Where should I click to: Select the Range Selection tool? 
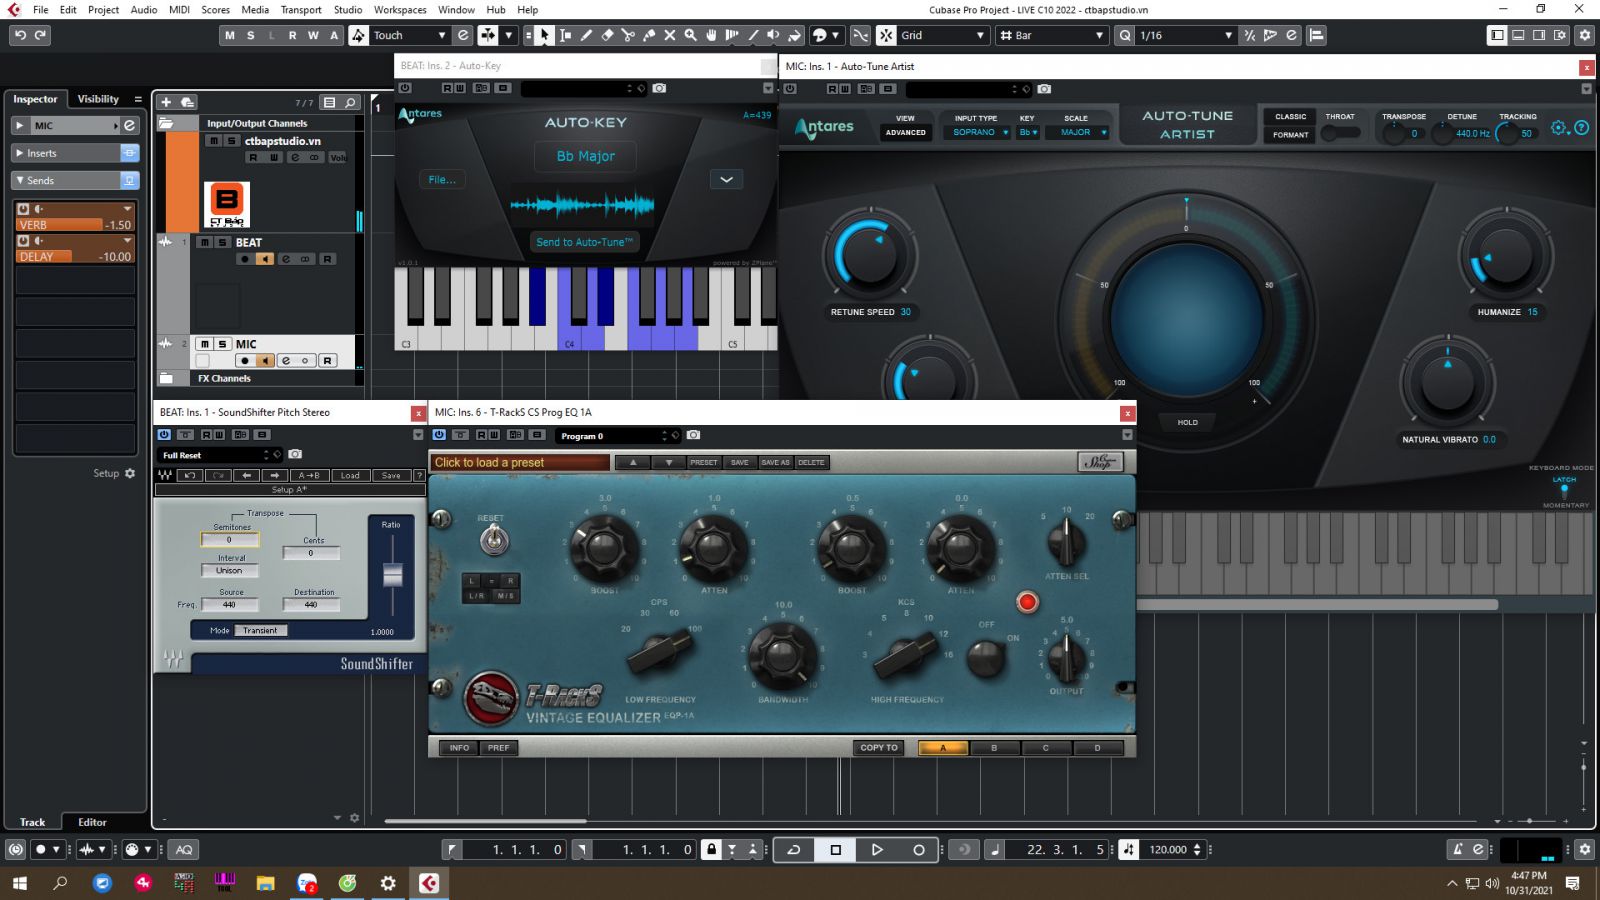[x=565, y=35]
